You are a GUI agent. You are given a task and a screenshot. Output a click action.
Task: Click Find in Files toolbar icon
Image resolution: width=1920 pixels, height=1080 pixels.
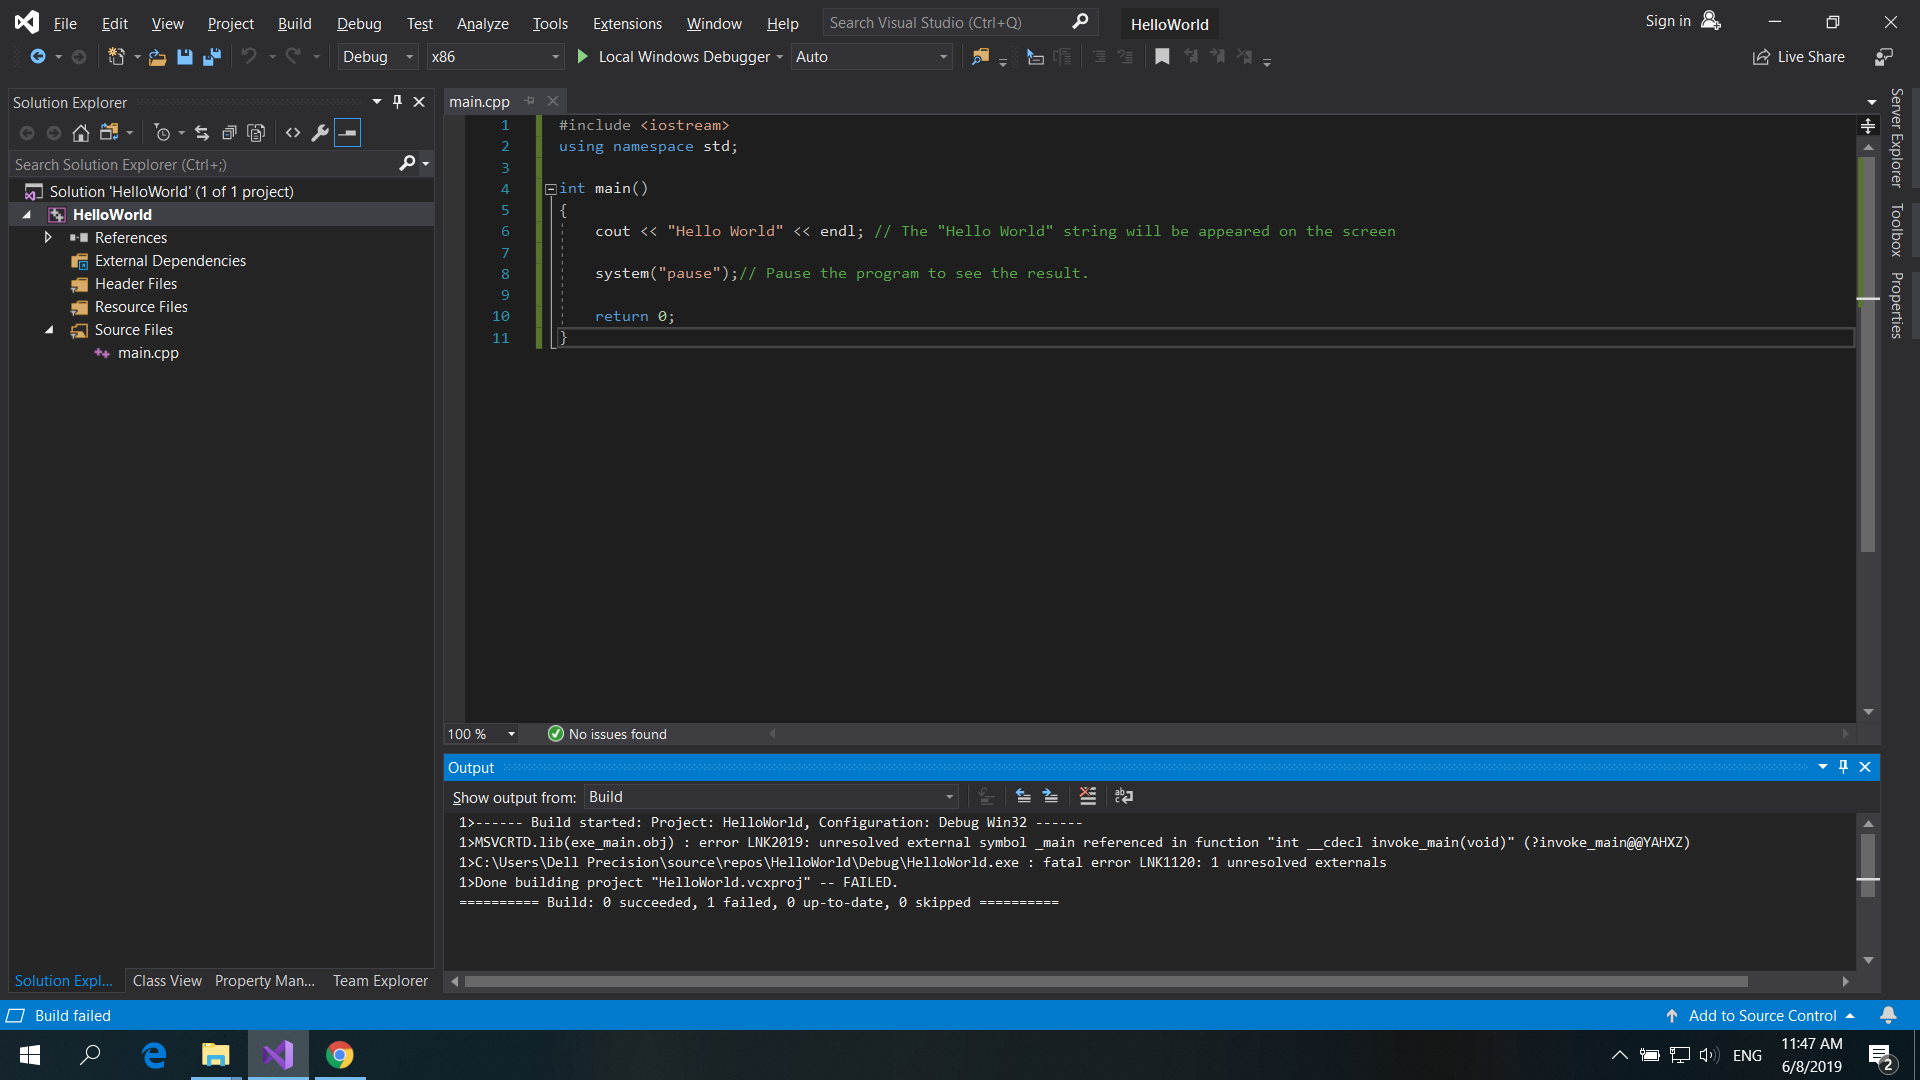tap(980, 57)
